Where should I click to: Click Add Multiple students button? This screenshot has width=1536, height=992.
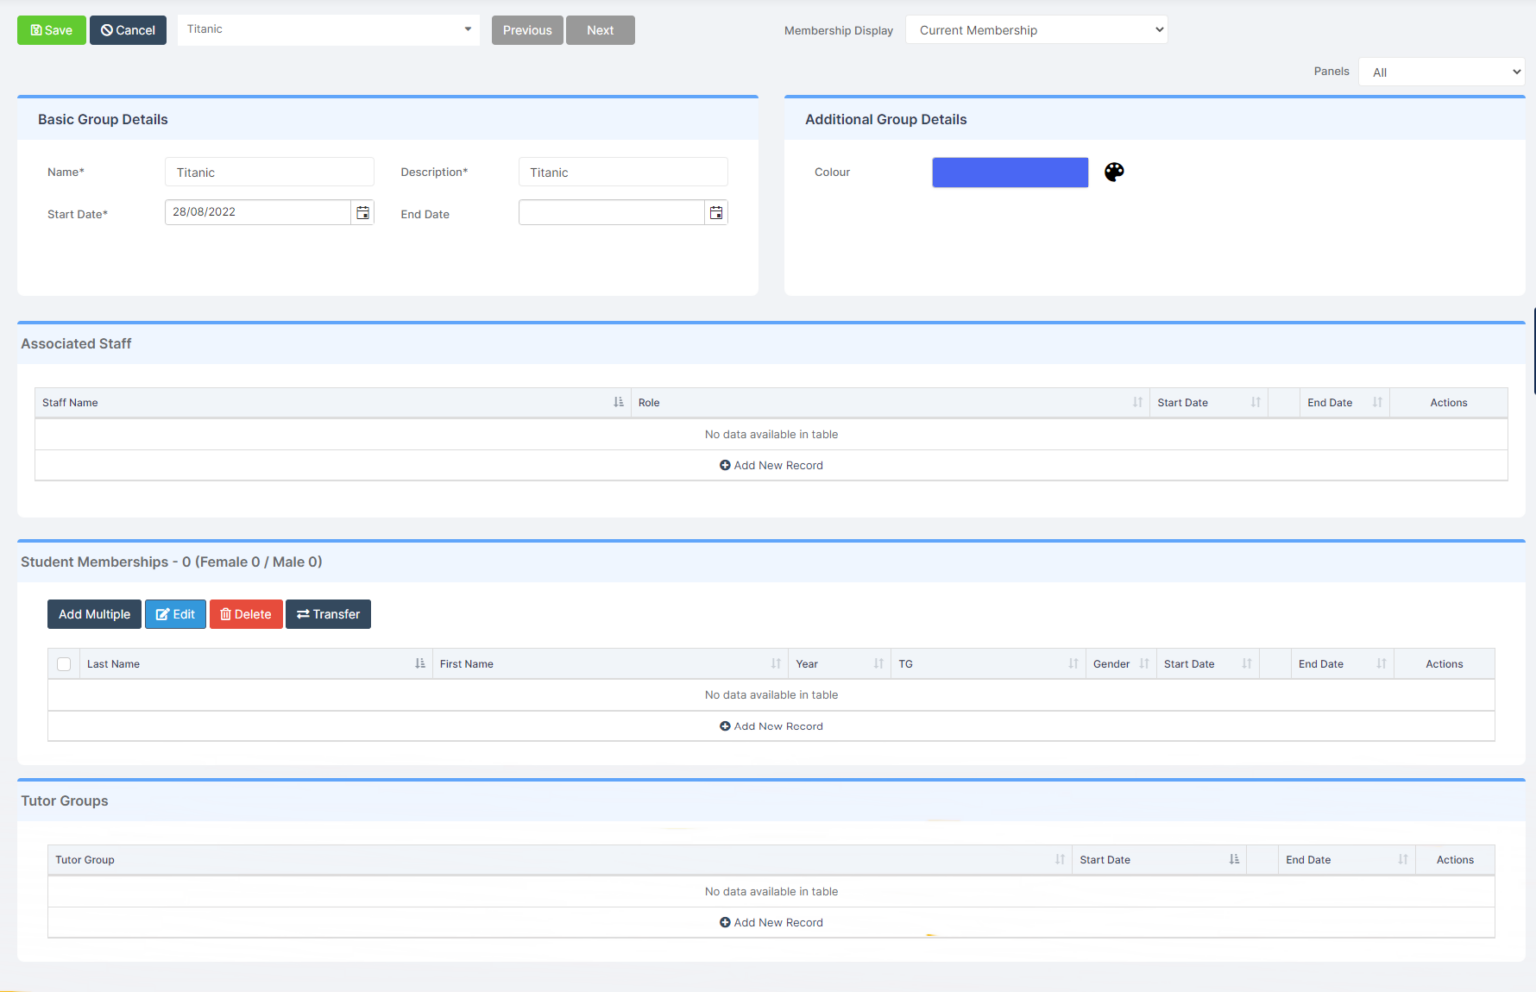94,614
